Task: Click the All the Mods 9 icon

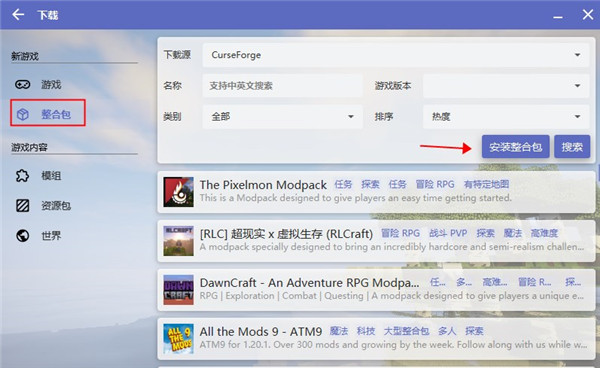Action: pyautogui.click(x=178, y=339)
